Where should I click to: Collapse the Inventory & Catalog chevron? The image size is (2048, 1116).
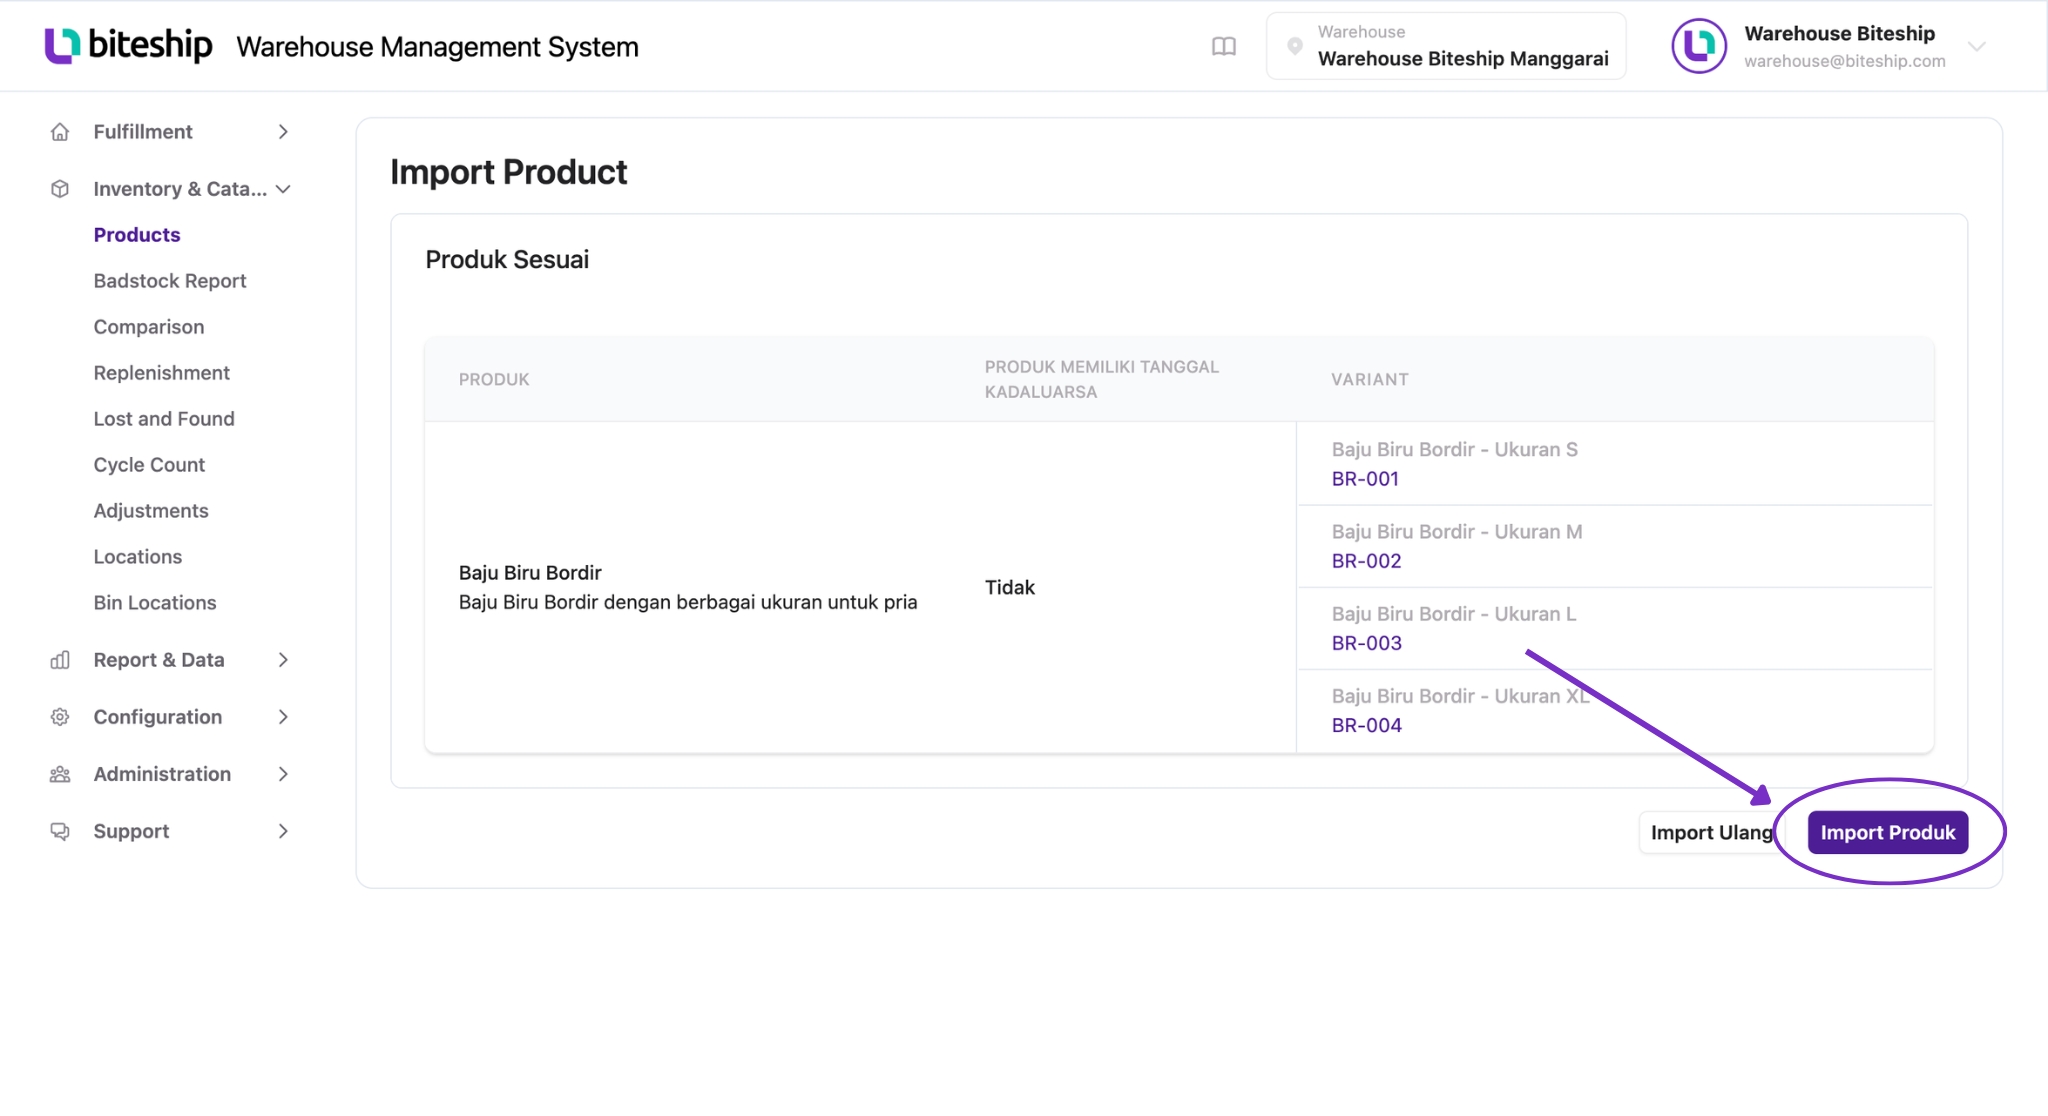coord(283,189)
